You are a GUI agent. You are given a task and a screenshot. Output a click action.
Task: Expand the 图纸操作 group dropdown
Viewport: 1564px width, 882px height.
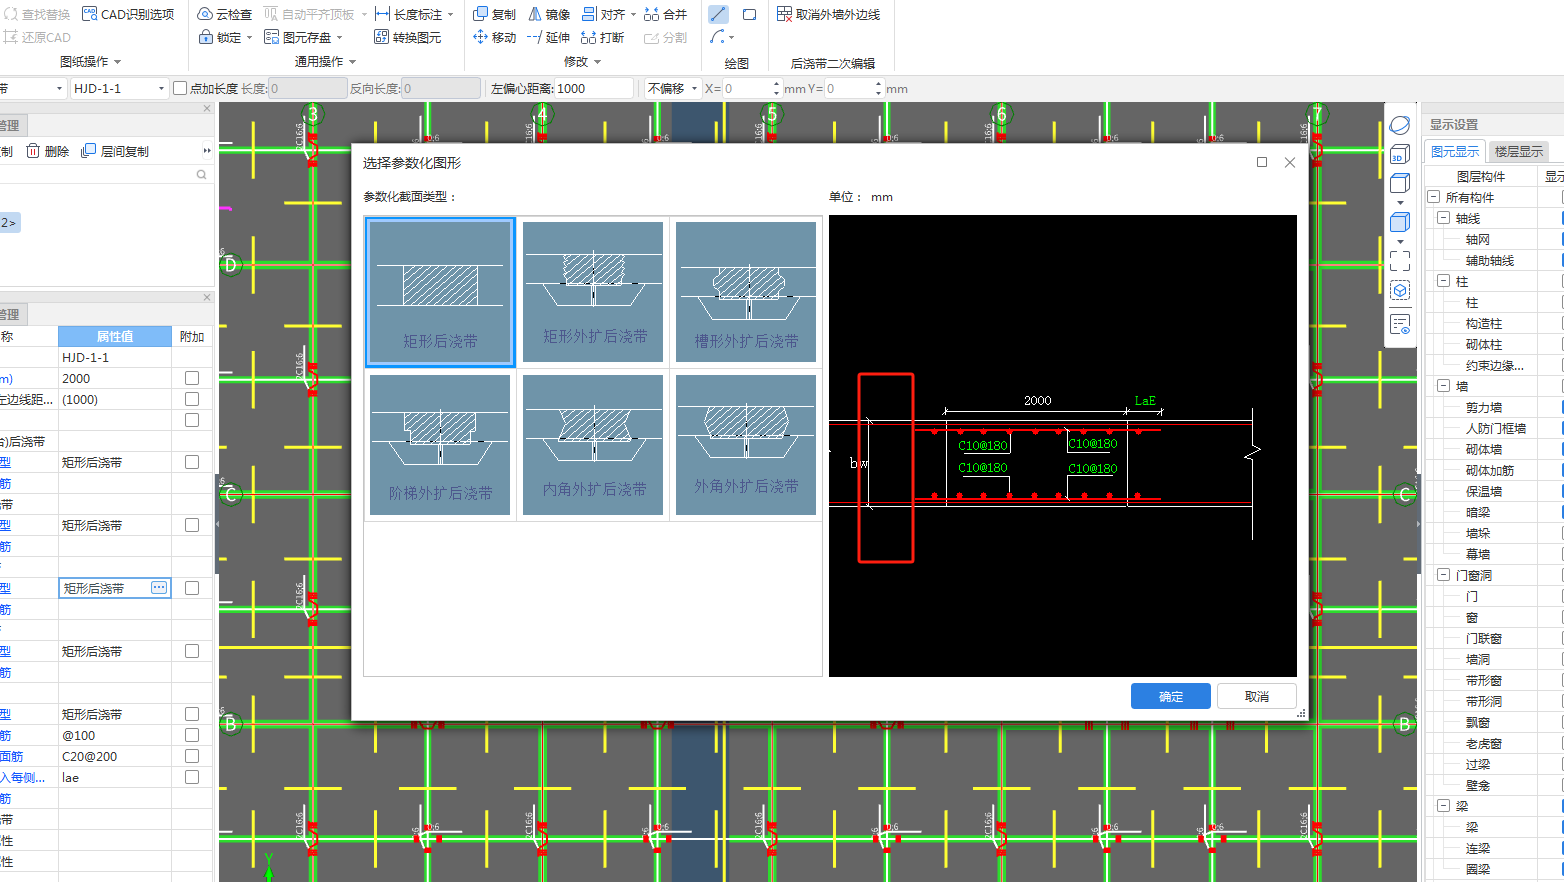91,62
